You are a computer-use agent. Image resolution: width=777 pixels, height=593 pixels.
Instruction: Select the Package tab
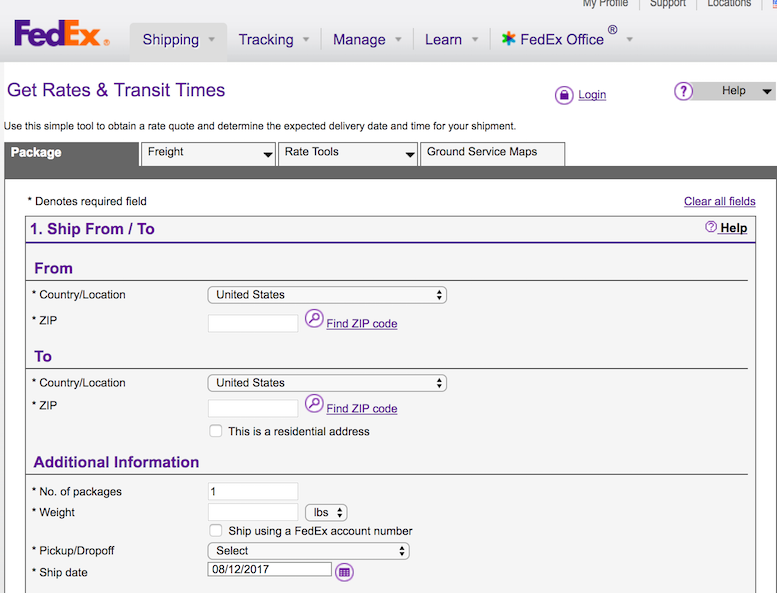click(x=72, y=154)
